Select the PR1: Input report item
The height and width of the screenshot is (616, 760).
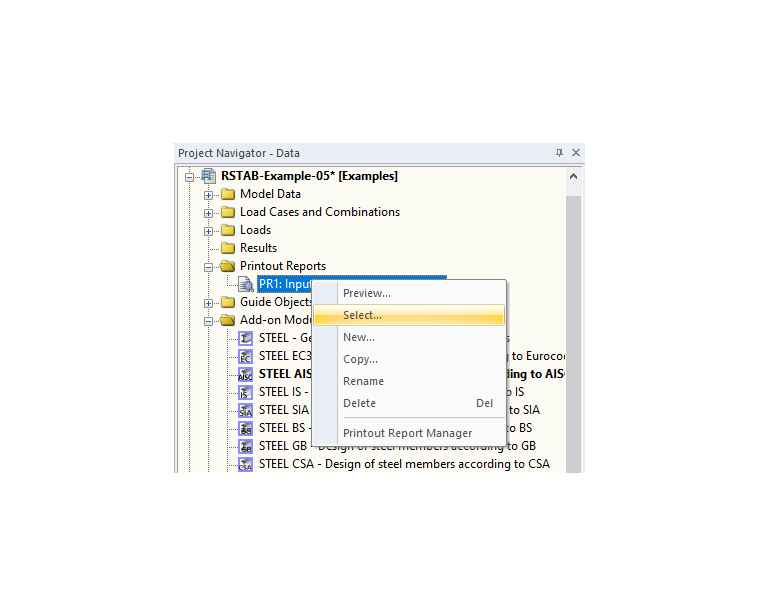coord(285,284)
